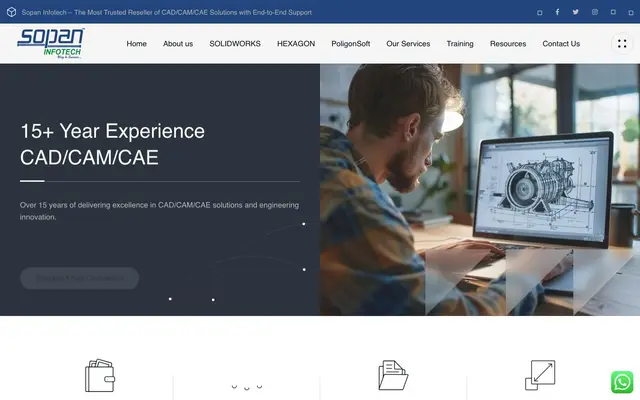The width and height of the screenshot is (640, 400).
Task: Click the folder with documents icon
Action: point(393,375)
